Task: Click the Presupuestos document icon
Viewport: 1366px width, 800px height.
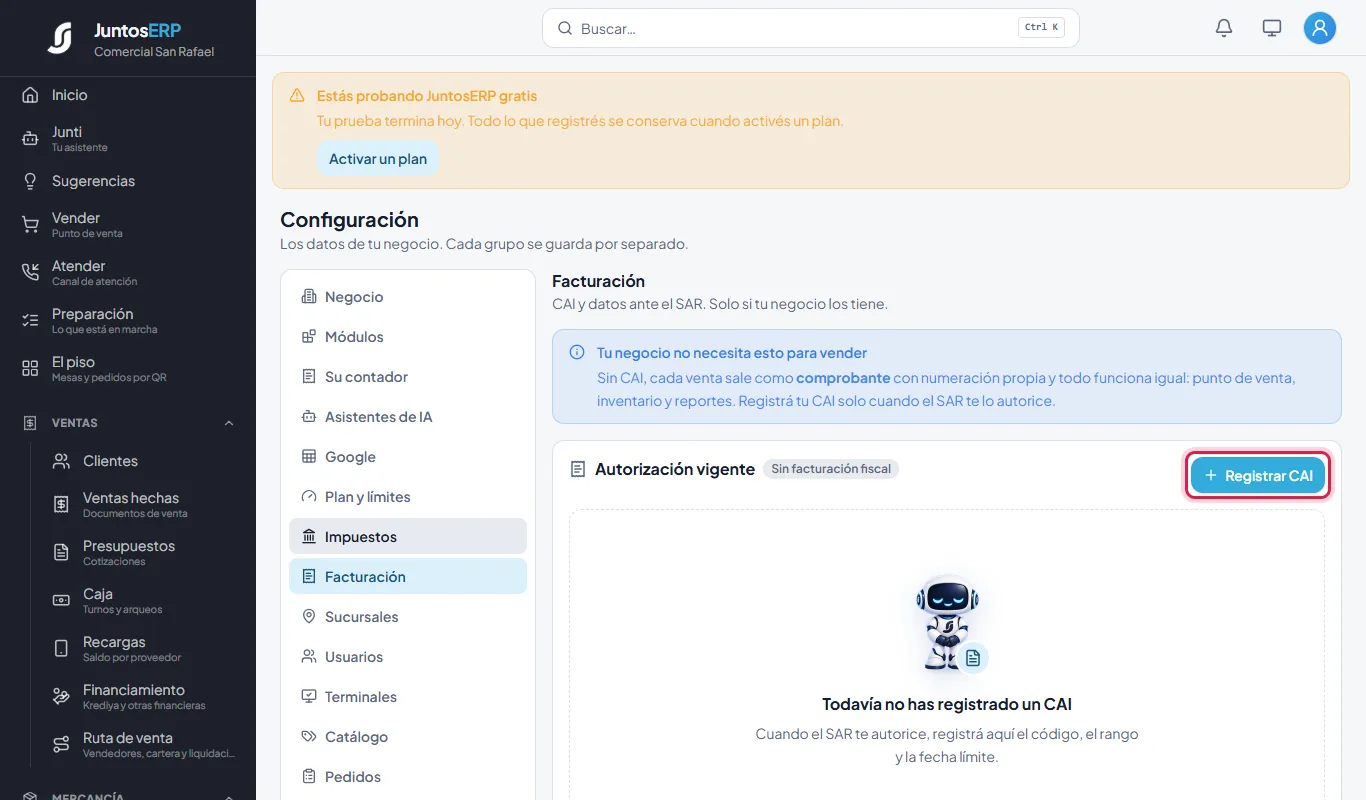Action: 61,553
